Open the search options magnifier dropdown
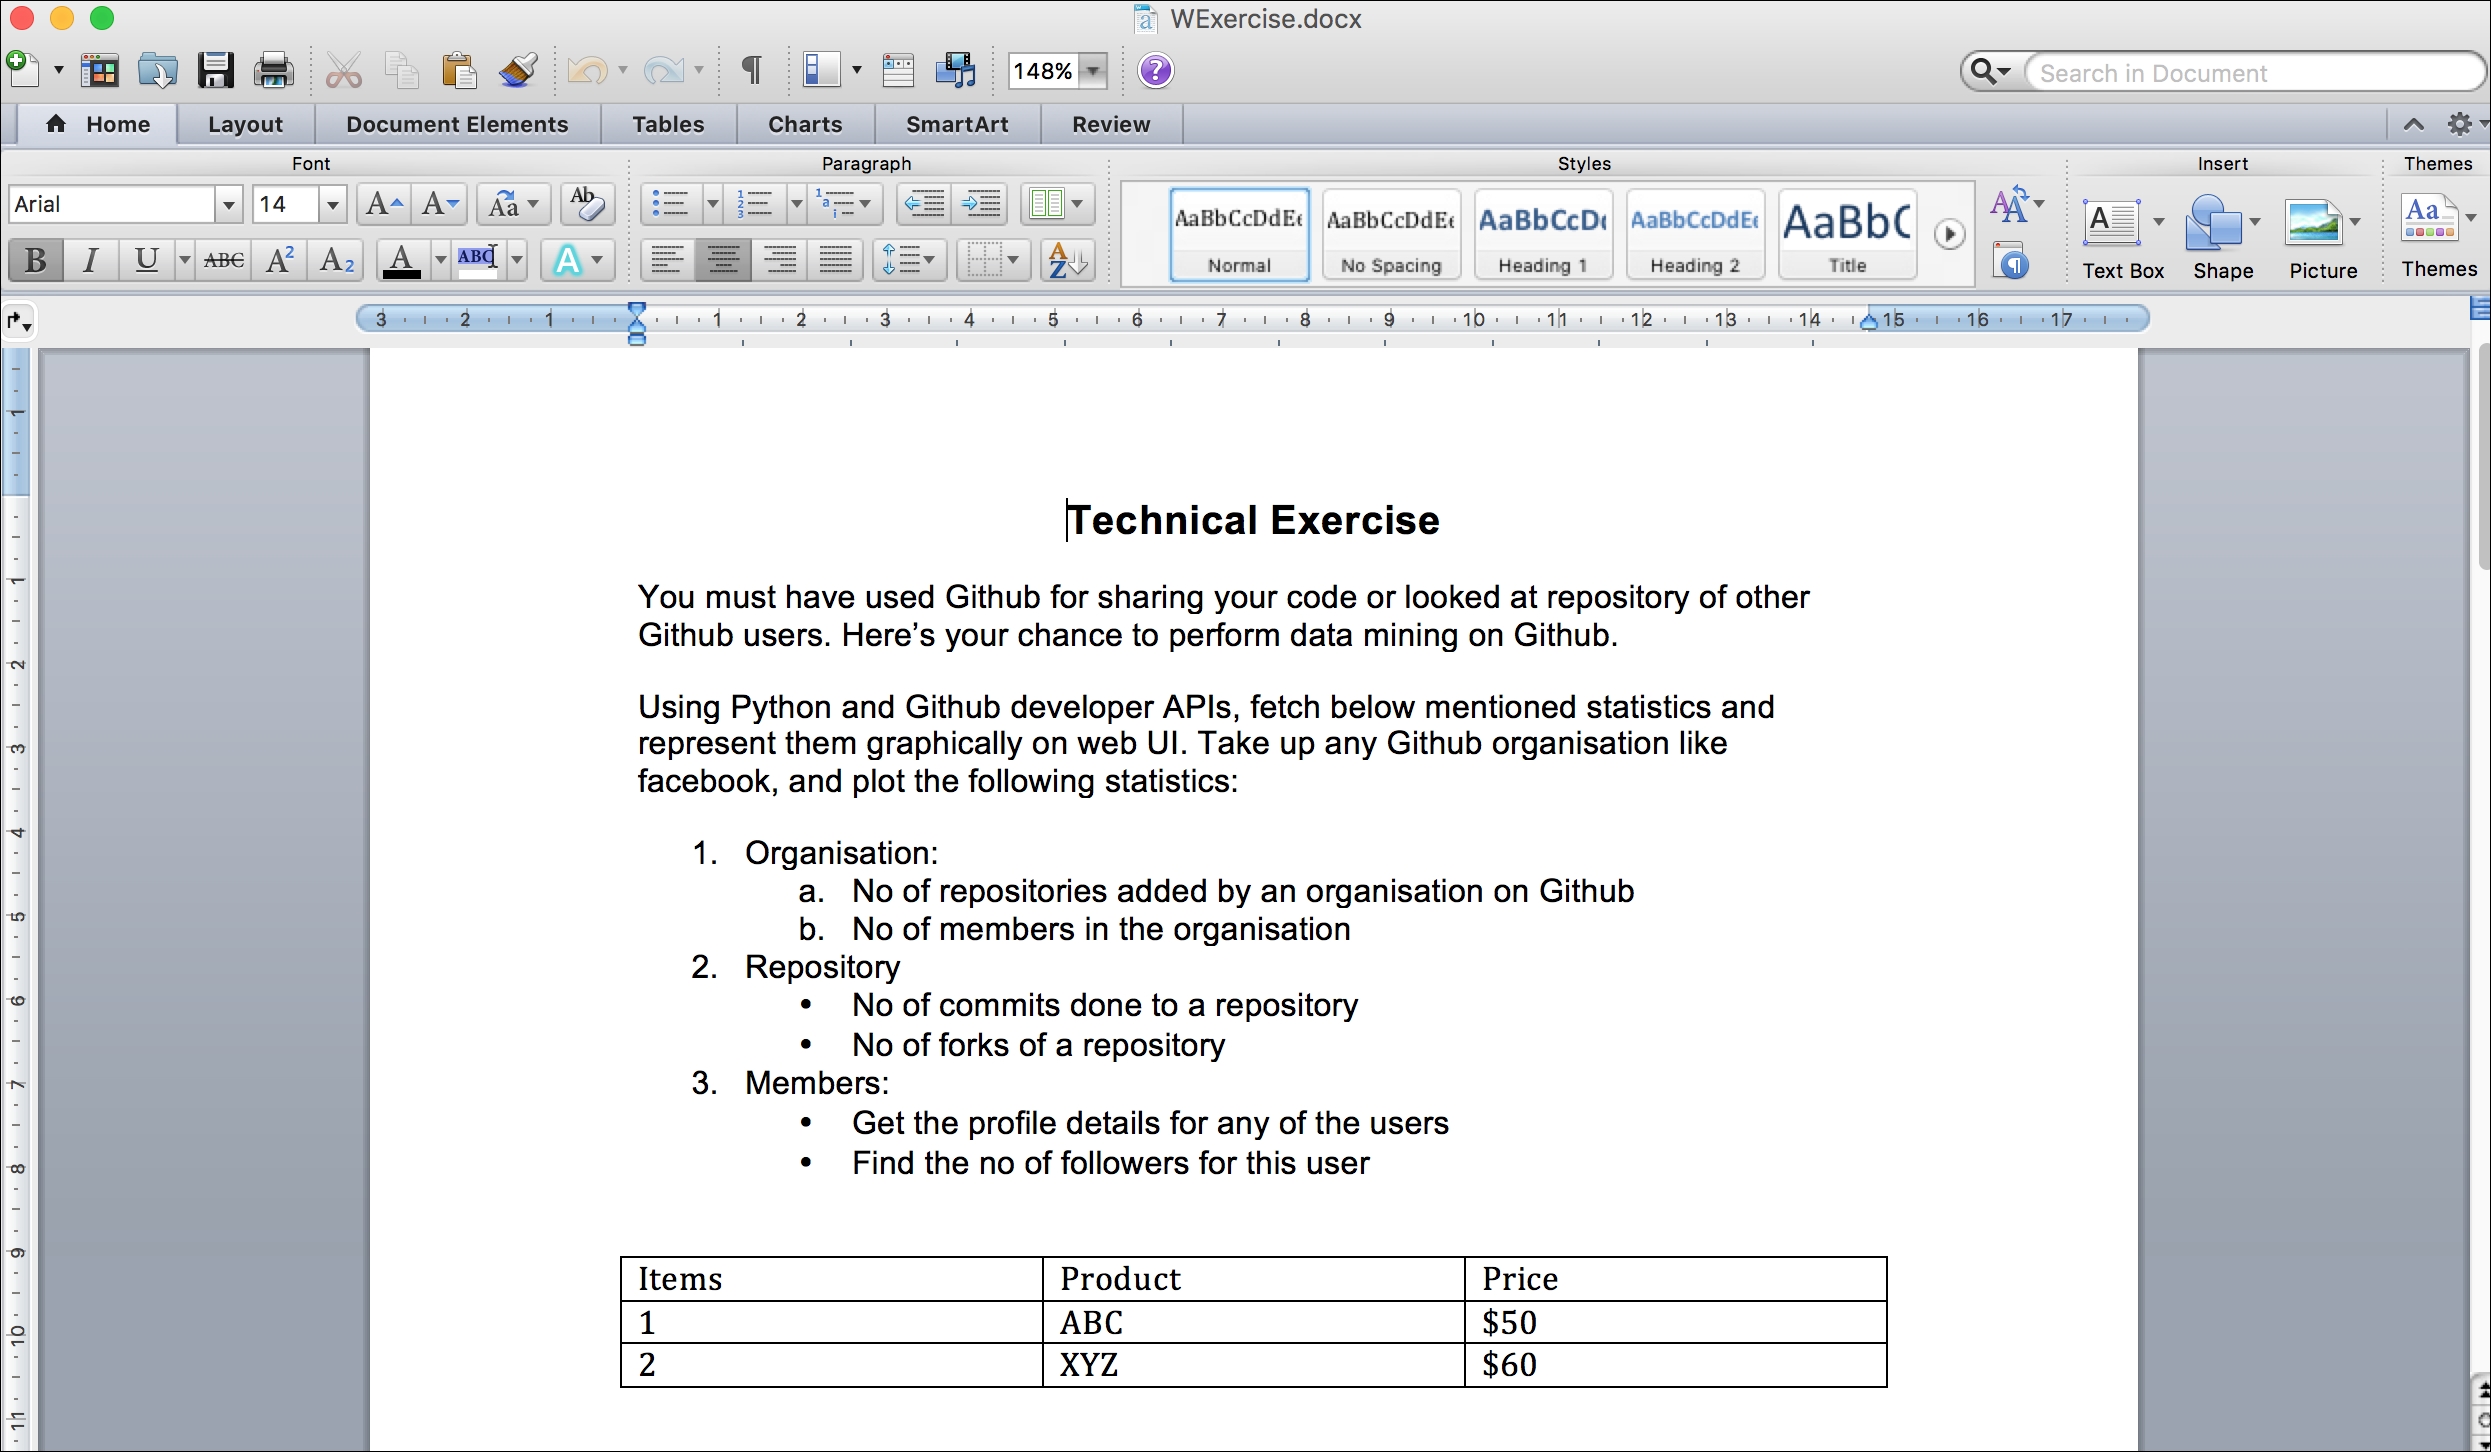Screen dimensions: 2491x1452 [1990, 72]
